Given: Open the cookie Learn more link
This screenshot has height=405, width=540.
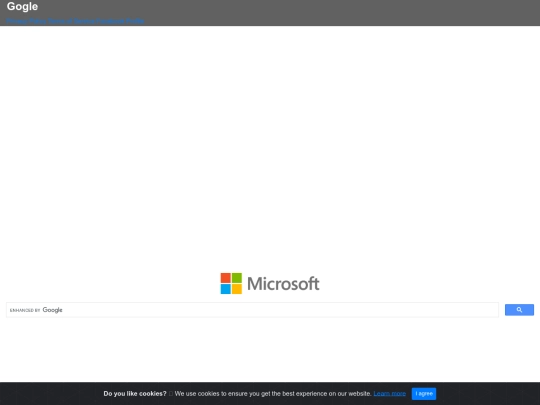Looking at the screenshot, I should pyautogui.click(x=390, y=394).
